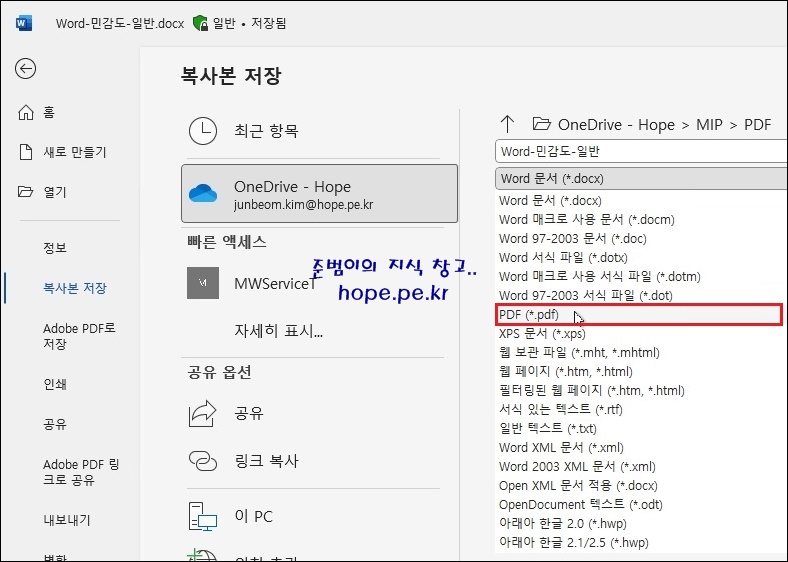Image resolution: width=788 pixels, height=562 pixels.
Task: Click the folder icon in path breadcrumb
Action: pos(542,124)
